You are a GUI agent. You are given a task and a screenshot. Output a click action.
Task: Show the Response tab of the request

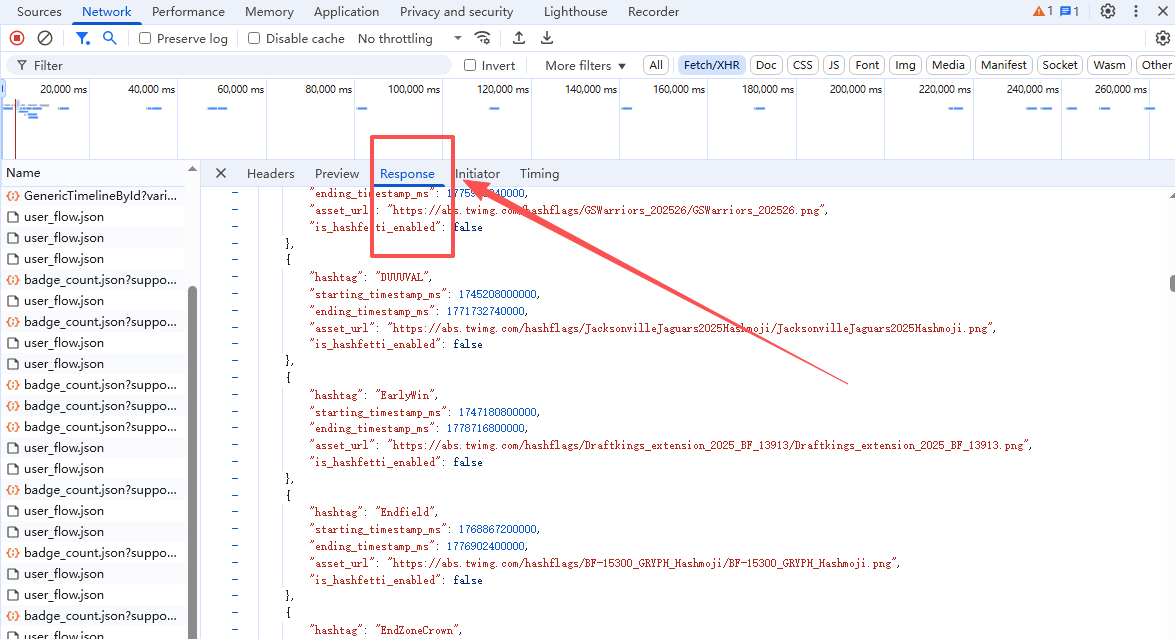(407, 173)
